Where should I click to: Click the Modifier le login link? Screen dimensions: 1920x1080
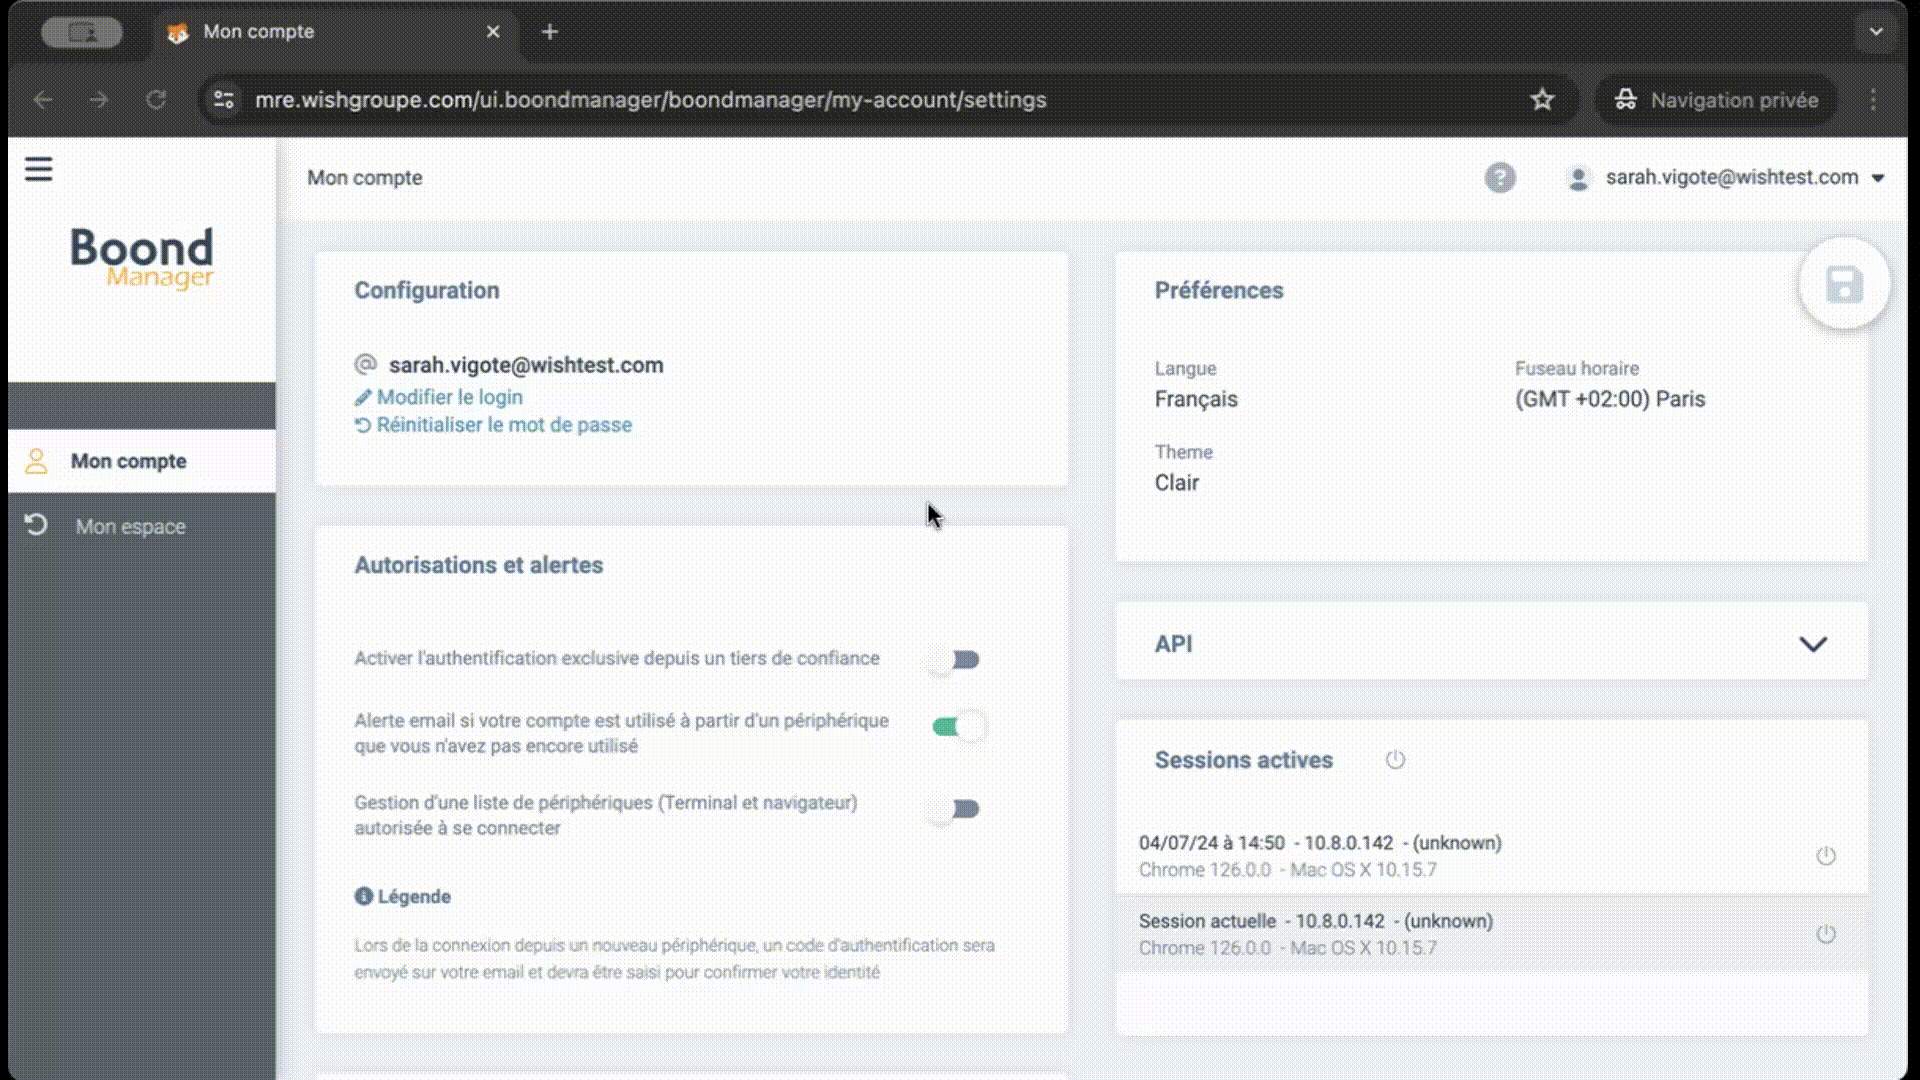(449, 397)
